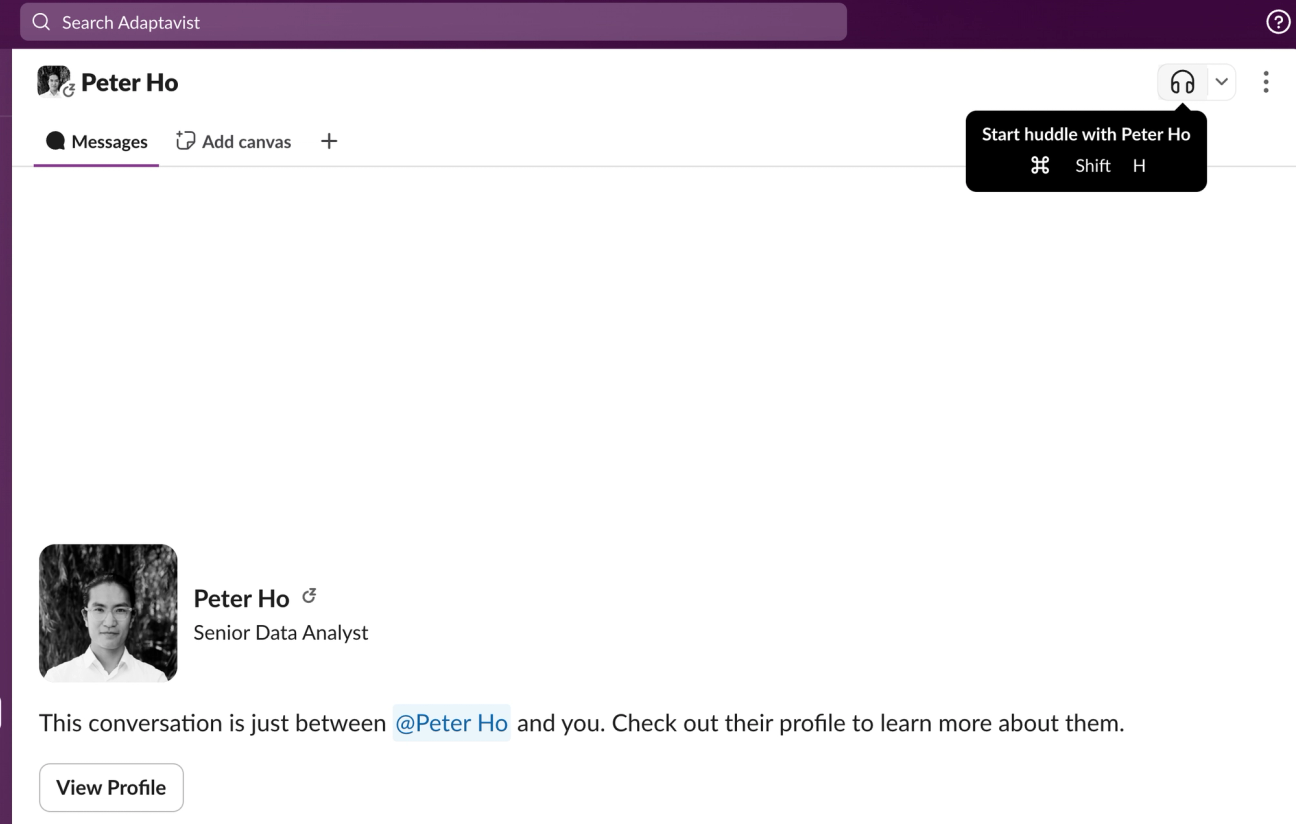The image size is (1296, 824).
Task: Click the Add canvas icon
Action: click(185, 141)
